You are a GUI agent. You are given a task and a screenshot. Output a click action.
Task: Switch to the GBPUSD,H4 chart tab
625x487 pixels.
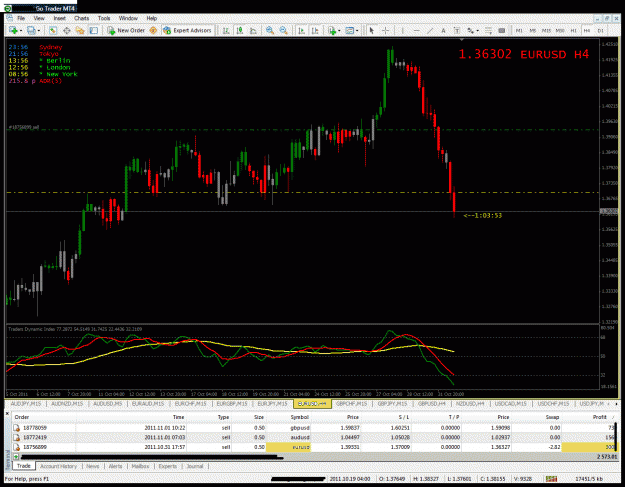coord(432,404)
